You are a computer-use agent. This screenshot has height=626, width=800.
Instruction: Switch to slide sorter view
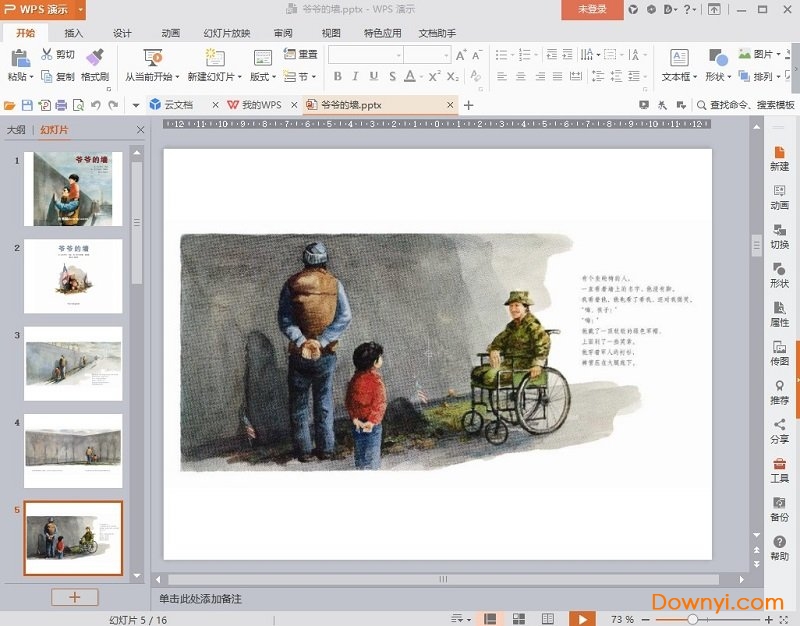tap(519, 619)
